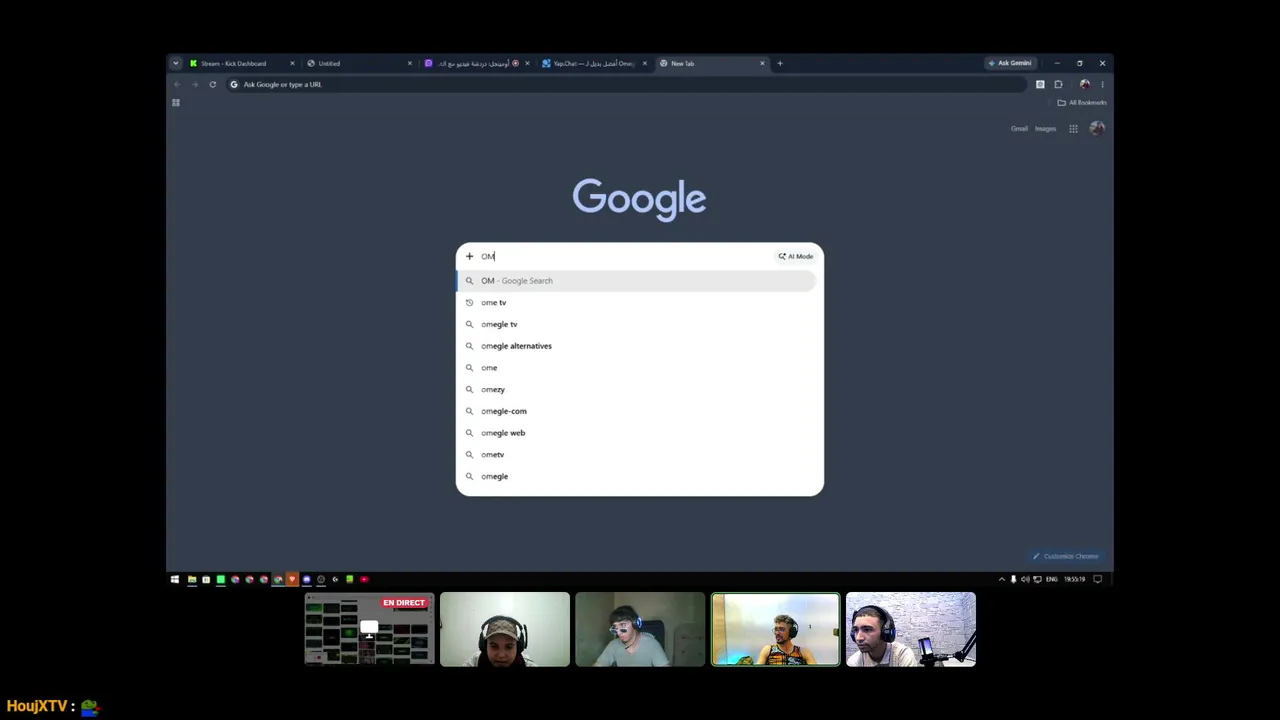The width and height of the screenshot is (1280, 720).
Task: Show hidden system tray icons
Action: 1001,579
